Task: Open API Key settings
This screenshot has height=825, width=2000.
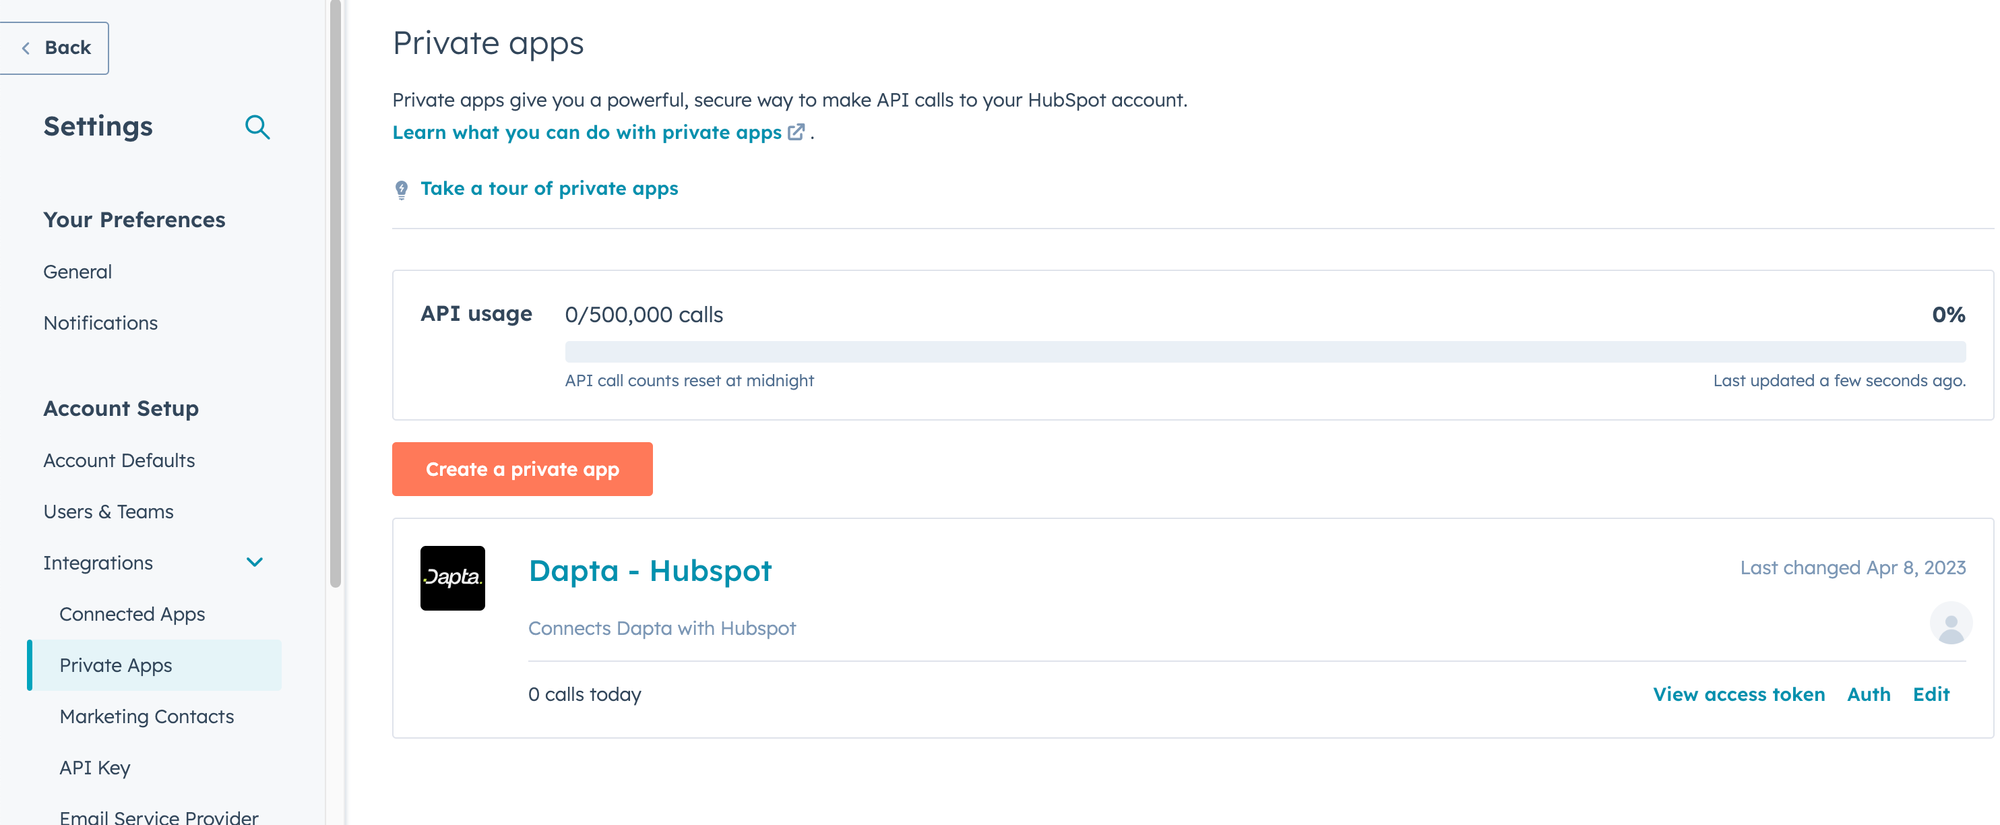Action: pyautogui.click(x=95, y=767)
